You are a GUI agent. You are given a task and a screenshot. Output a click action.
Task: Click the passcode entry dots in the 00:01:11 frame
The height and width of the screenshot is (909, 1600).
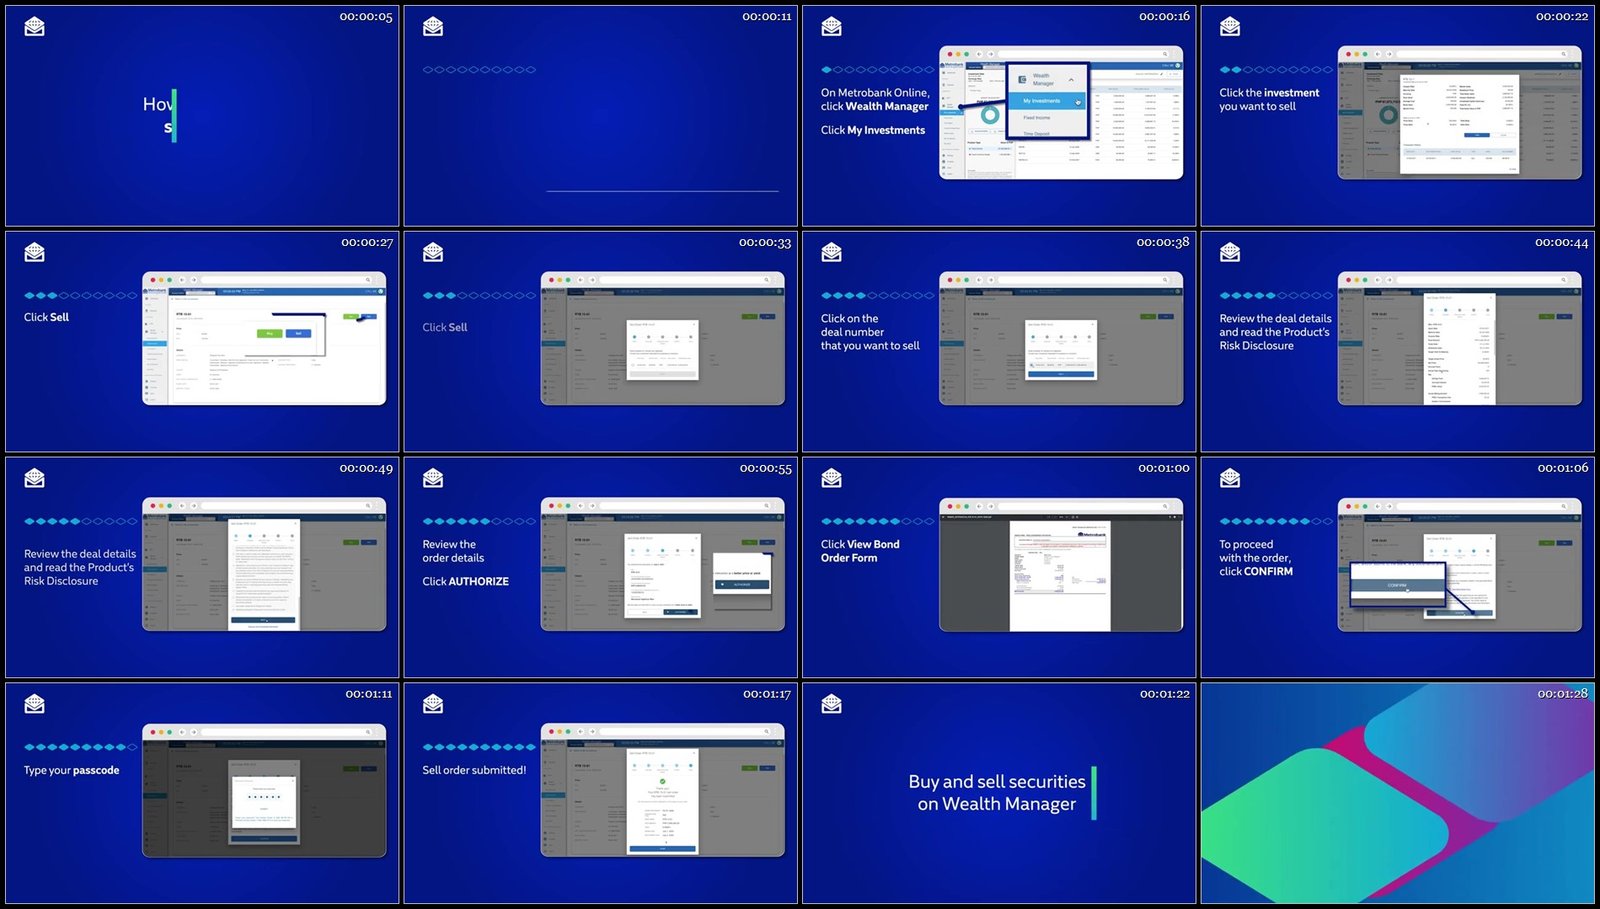coord(264,797)
